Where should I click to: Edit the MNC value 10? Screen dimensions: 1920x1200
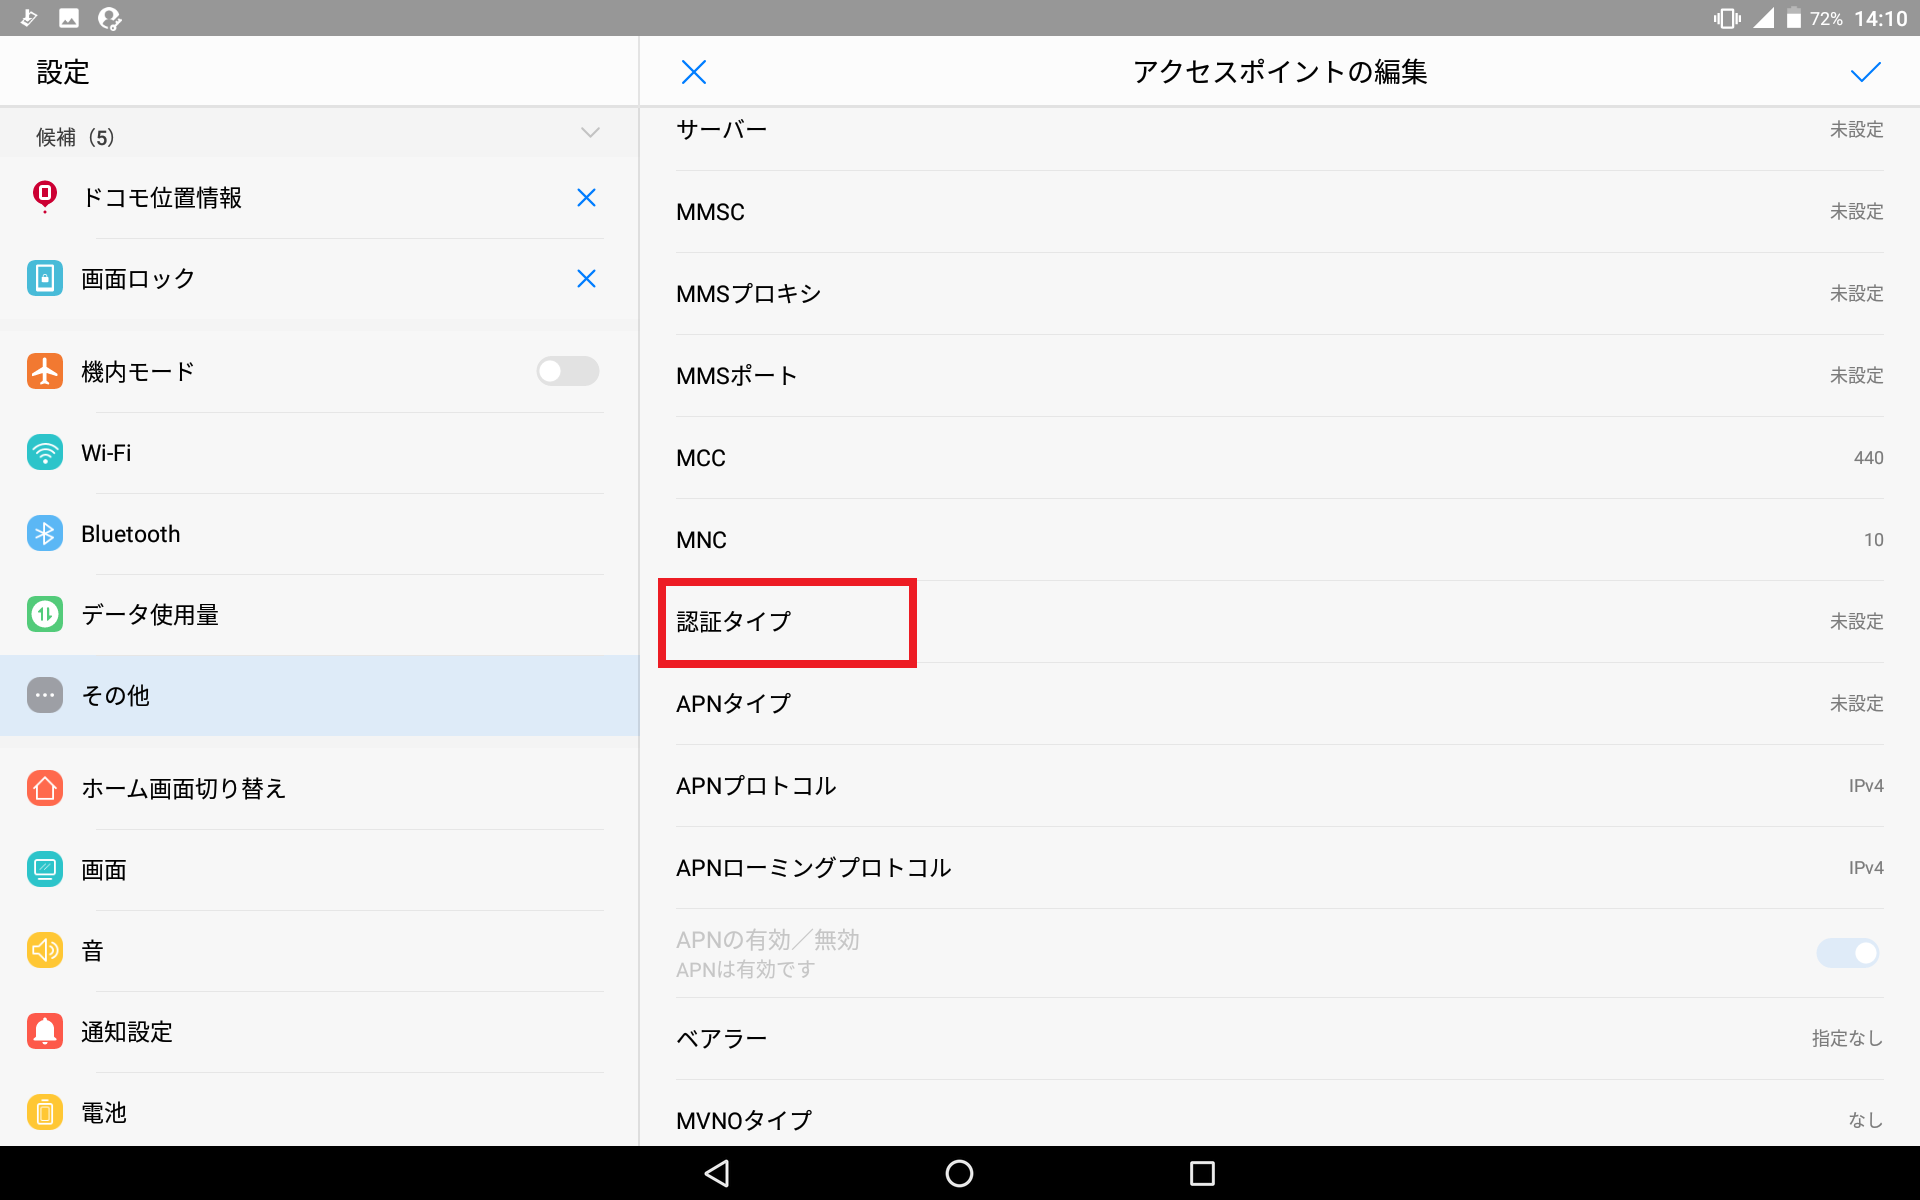1279,540
